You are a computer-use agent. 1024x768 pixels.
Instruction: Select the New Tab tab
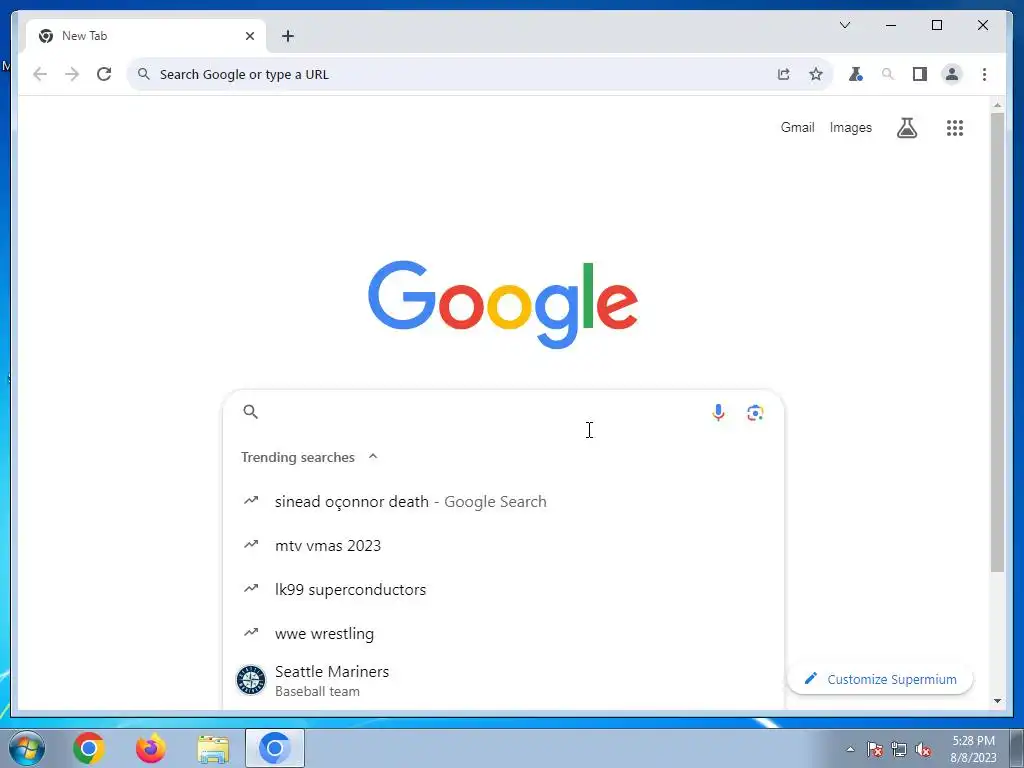[x=146, y=36]
